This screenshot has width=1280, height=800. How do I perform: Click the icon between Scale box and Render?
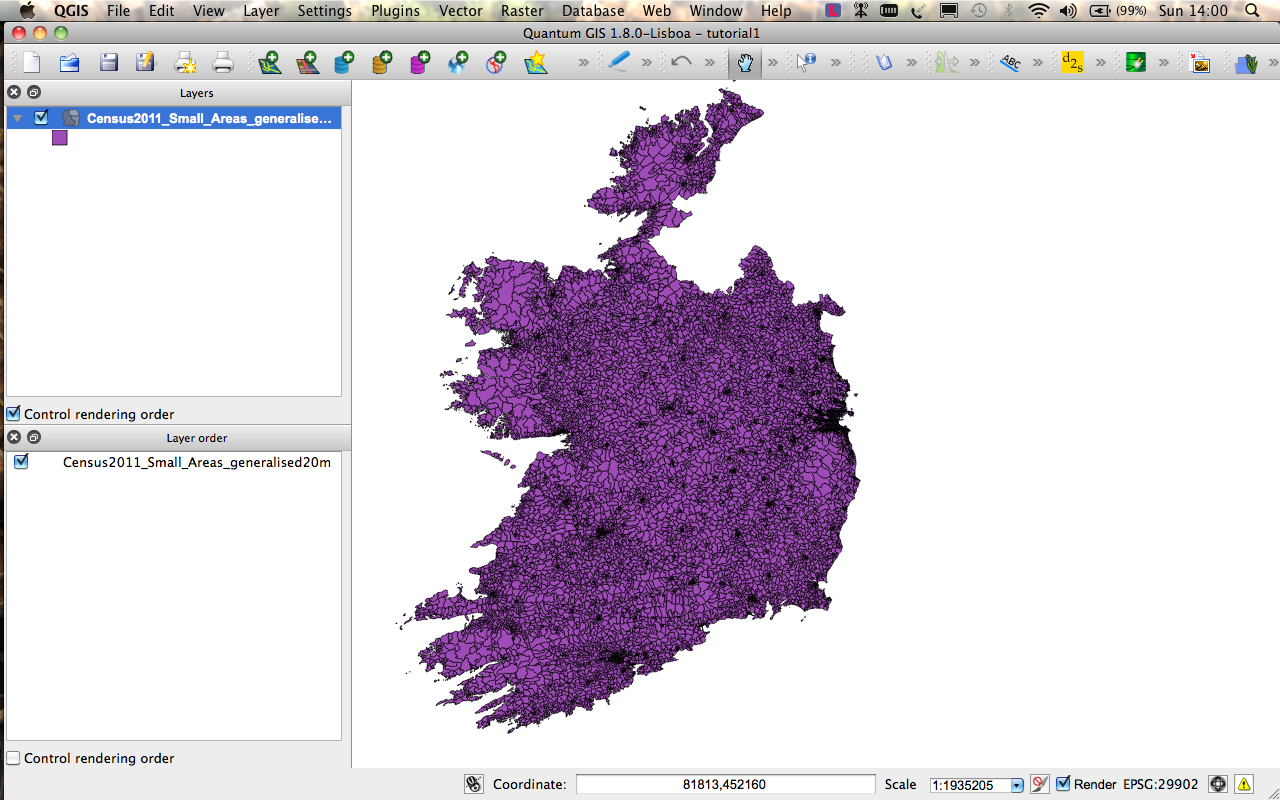1040,784
